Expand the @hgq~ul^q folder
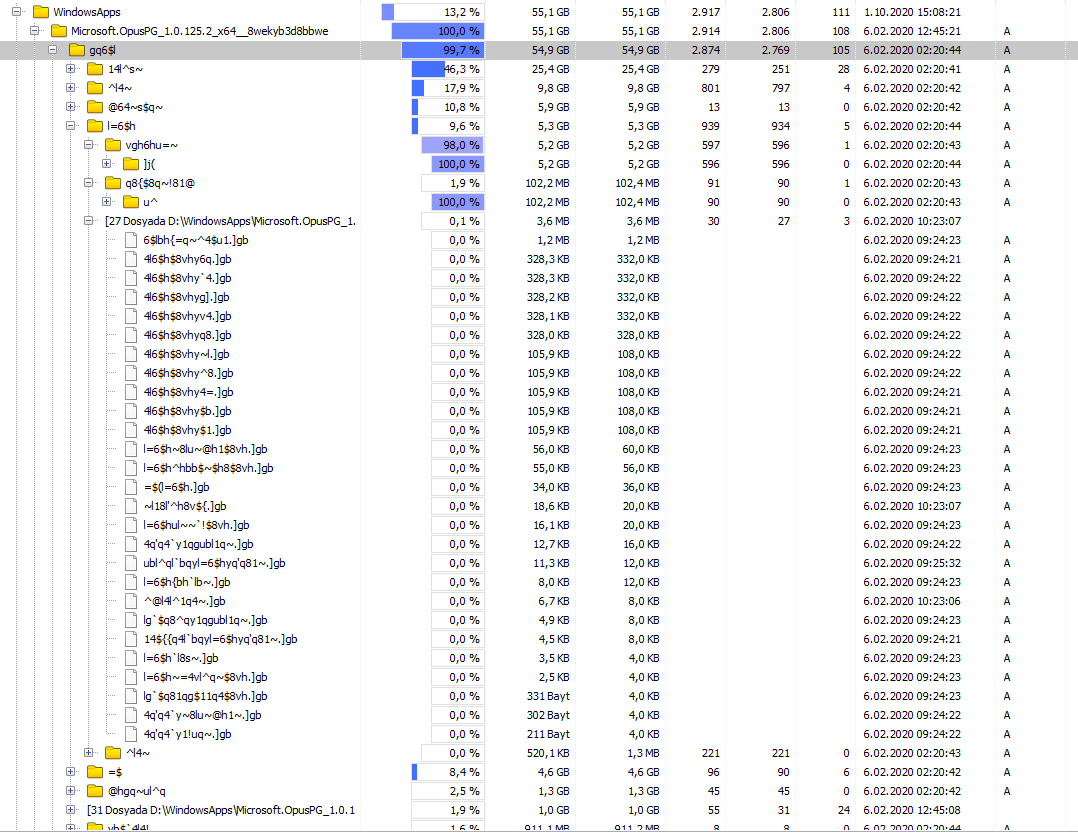Screen dimensions: 1078x832 70,791
